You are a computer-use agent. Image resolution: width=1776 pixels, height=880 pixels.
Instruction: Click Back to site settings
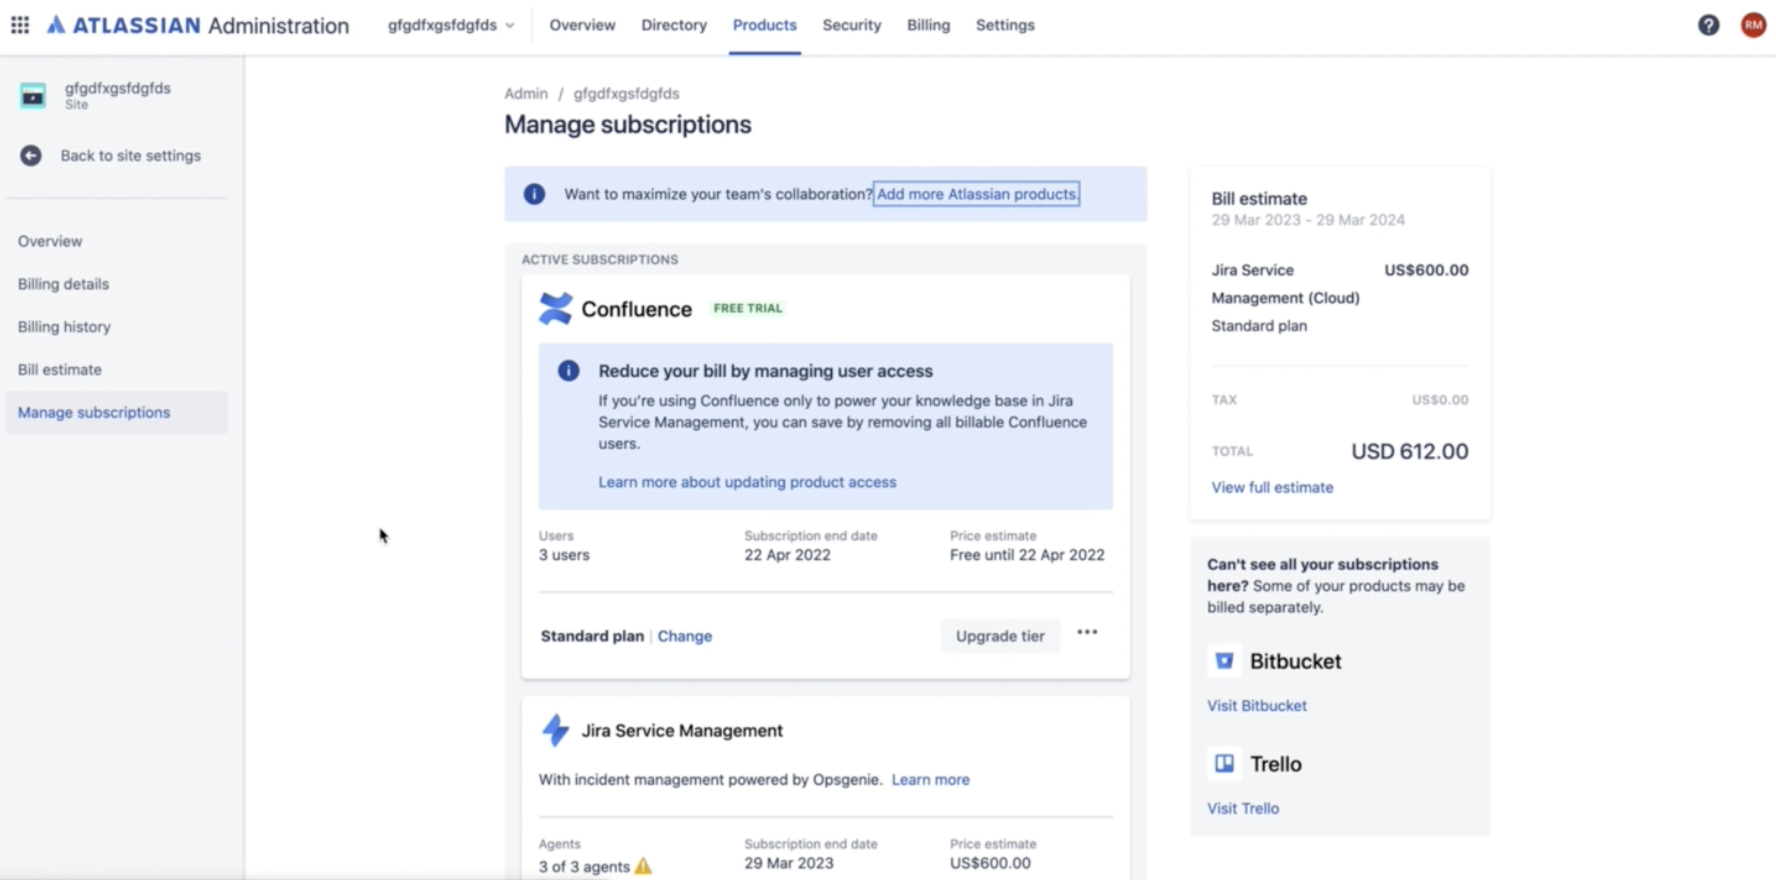tap(130, 155)
